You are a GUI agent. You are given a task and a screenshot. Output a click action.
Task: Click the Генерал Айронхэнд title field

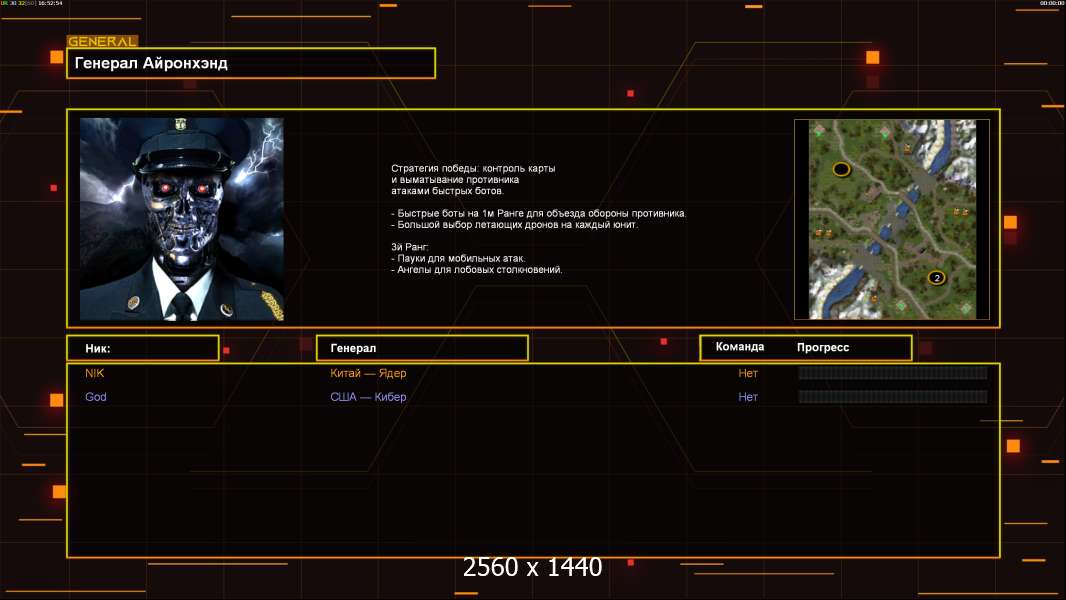251,63
